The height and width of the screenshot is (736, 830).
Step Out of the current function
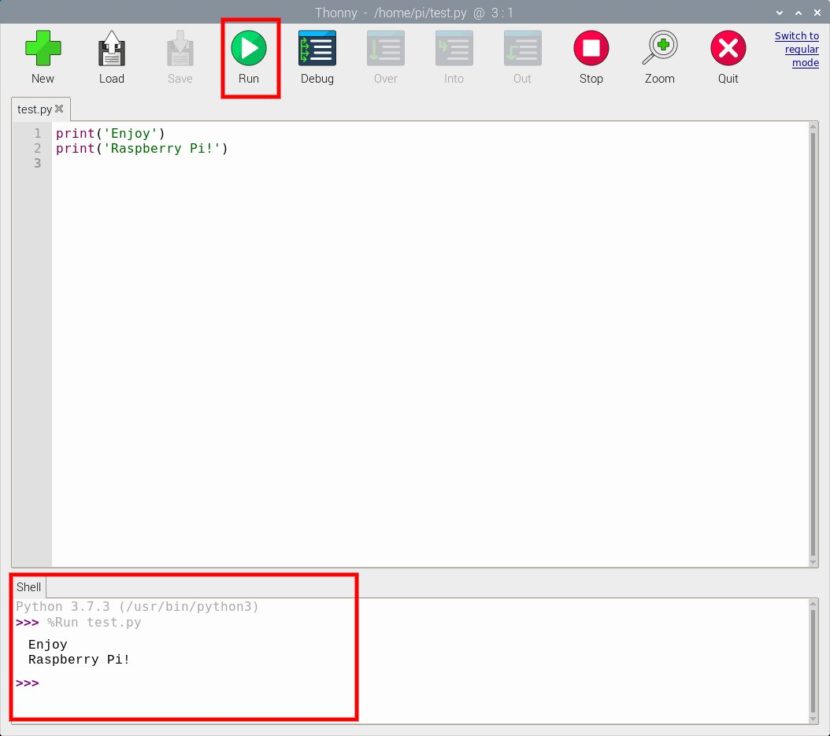[x=521, y=47]
